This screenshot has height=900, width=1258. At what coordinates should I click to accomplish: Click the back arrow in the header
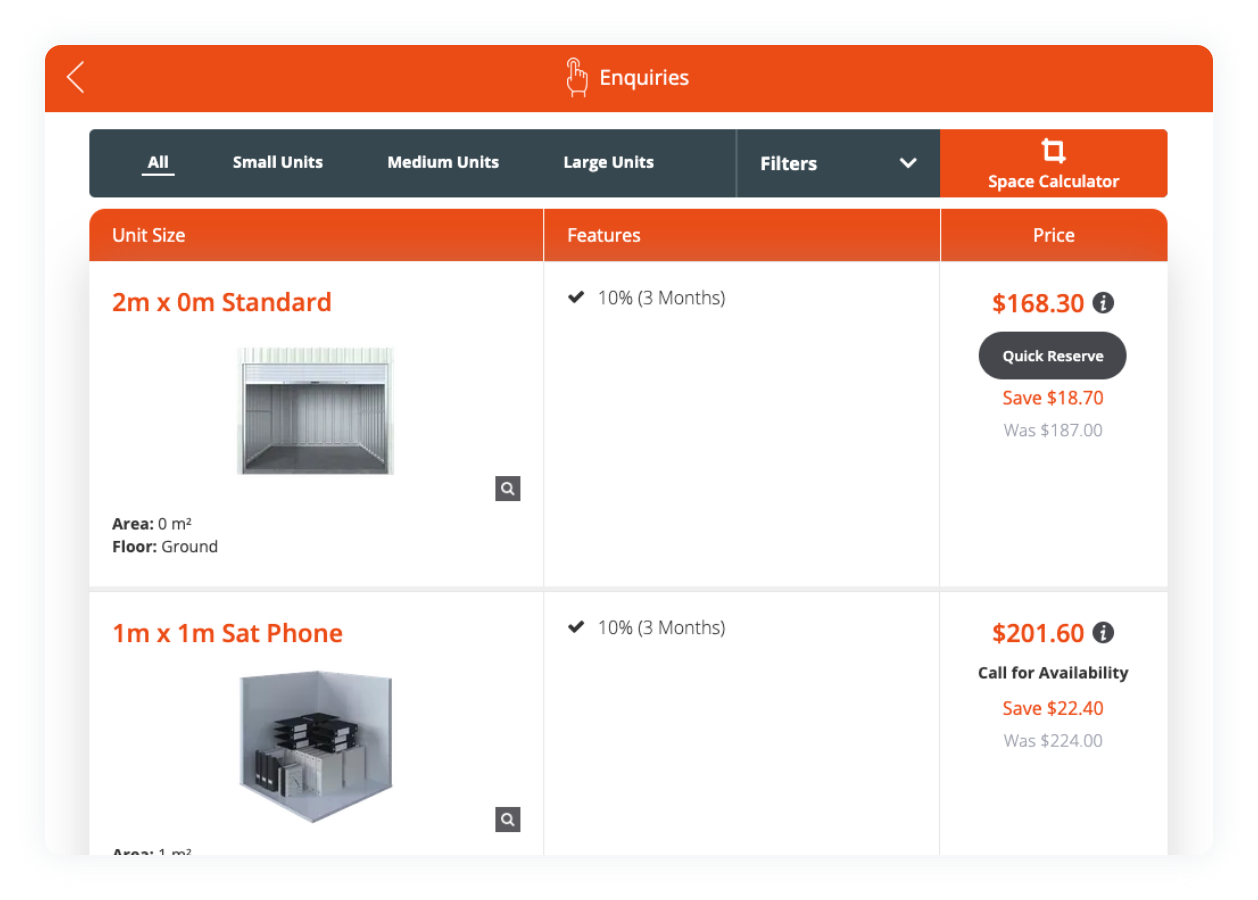[x=76, y=77]
